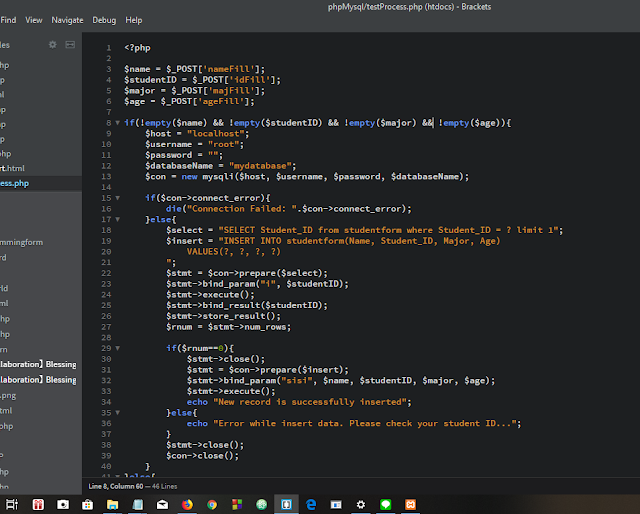Open the View menu

[x=33, y=20]
